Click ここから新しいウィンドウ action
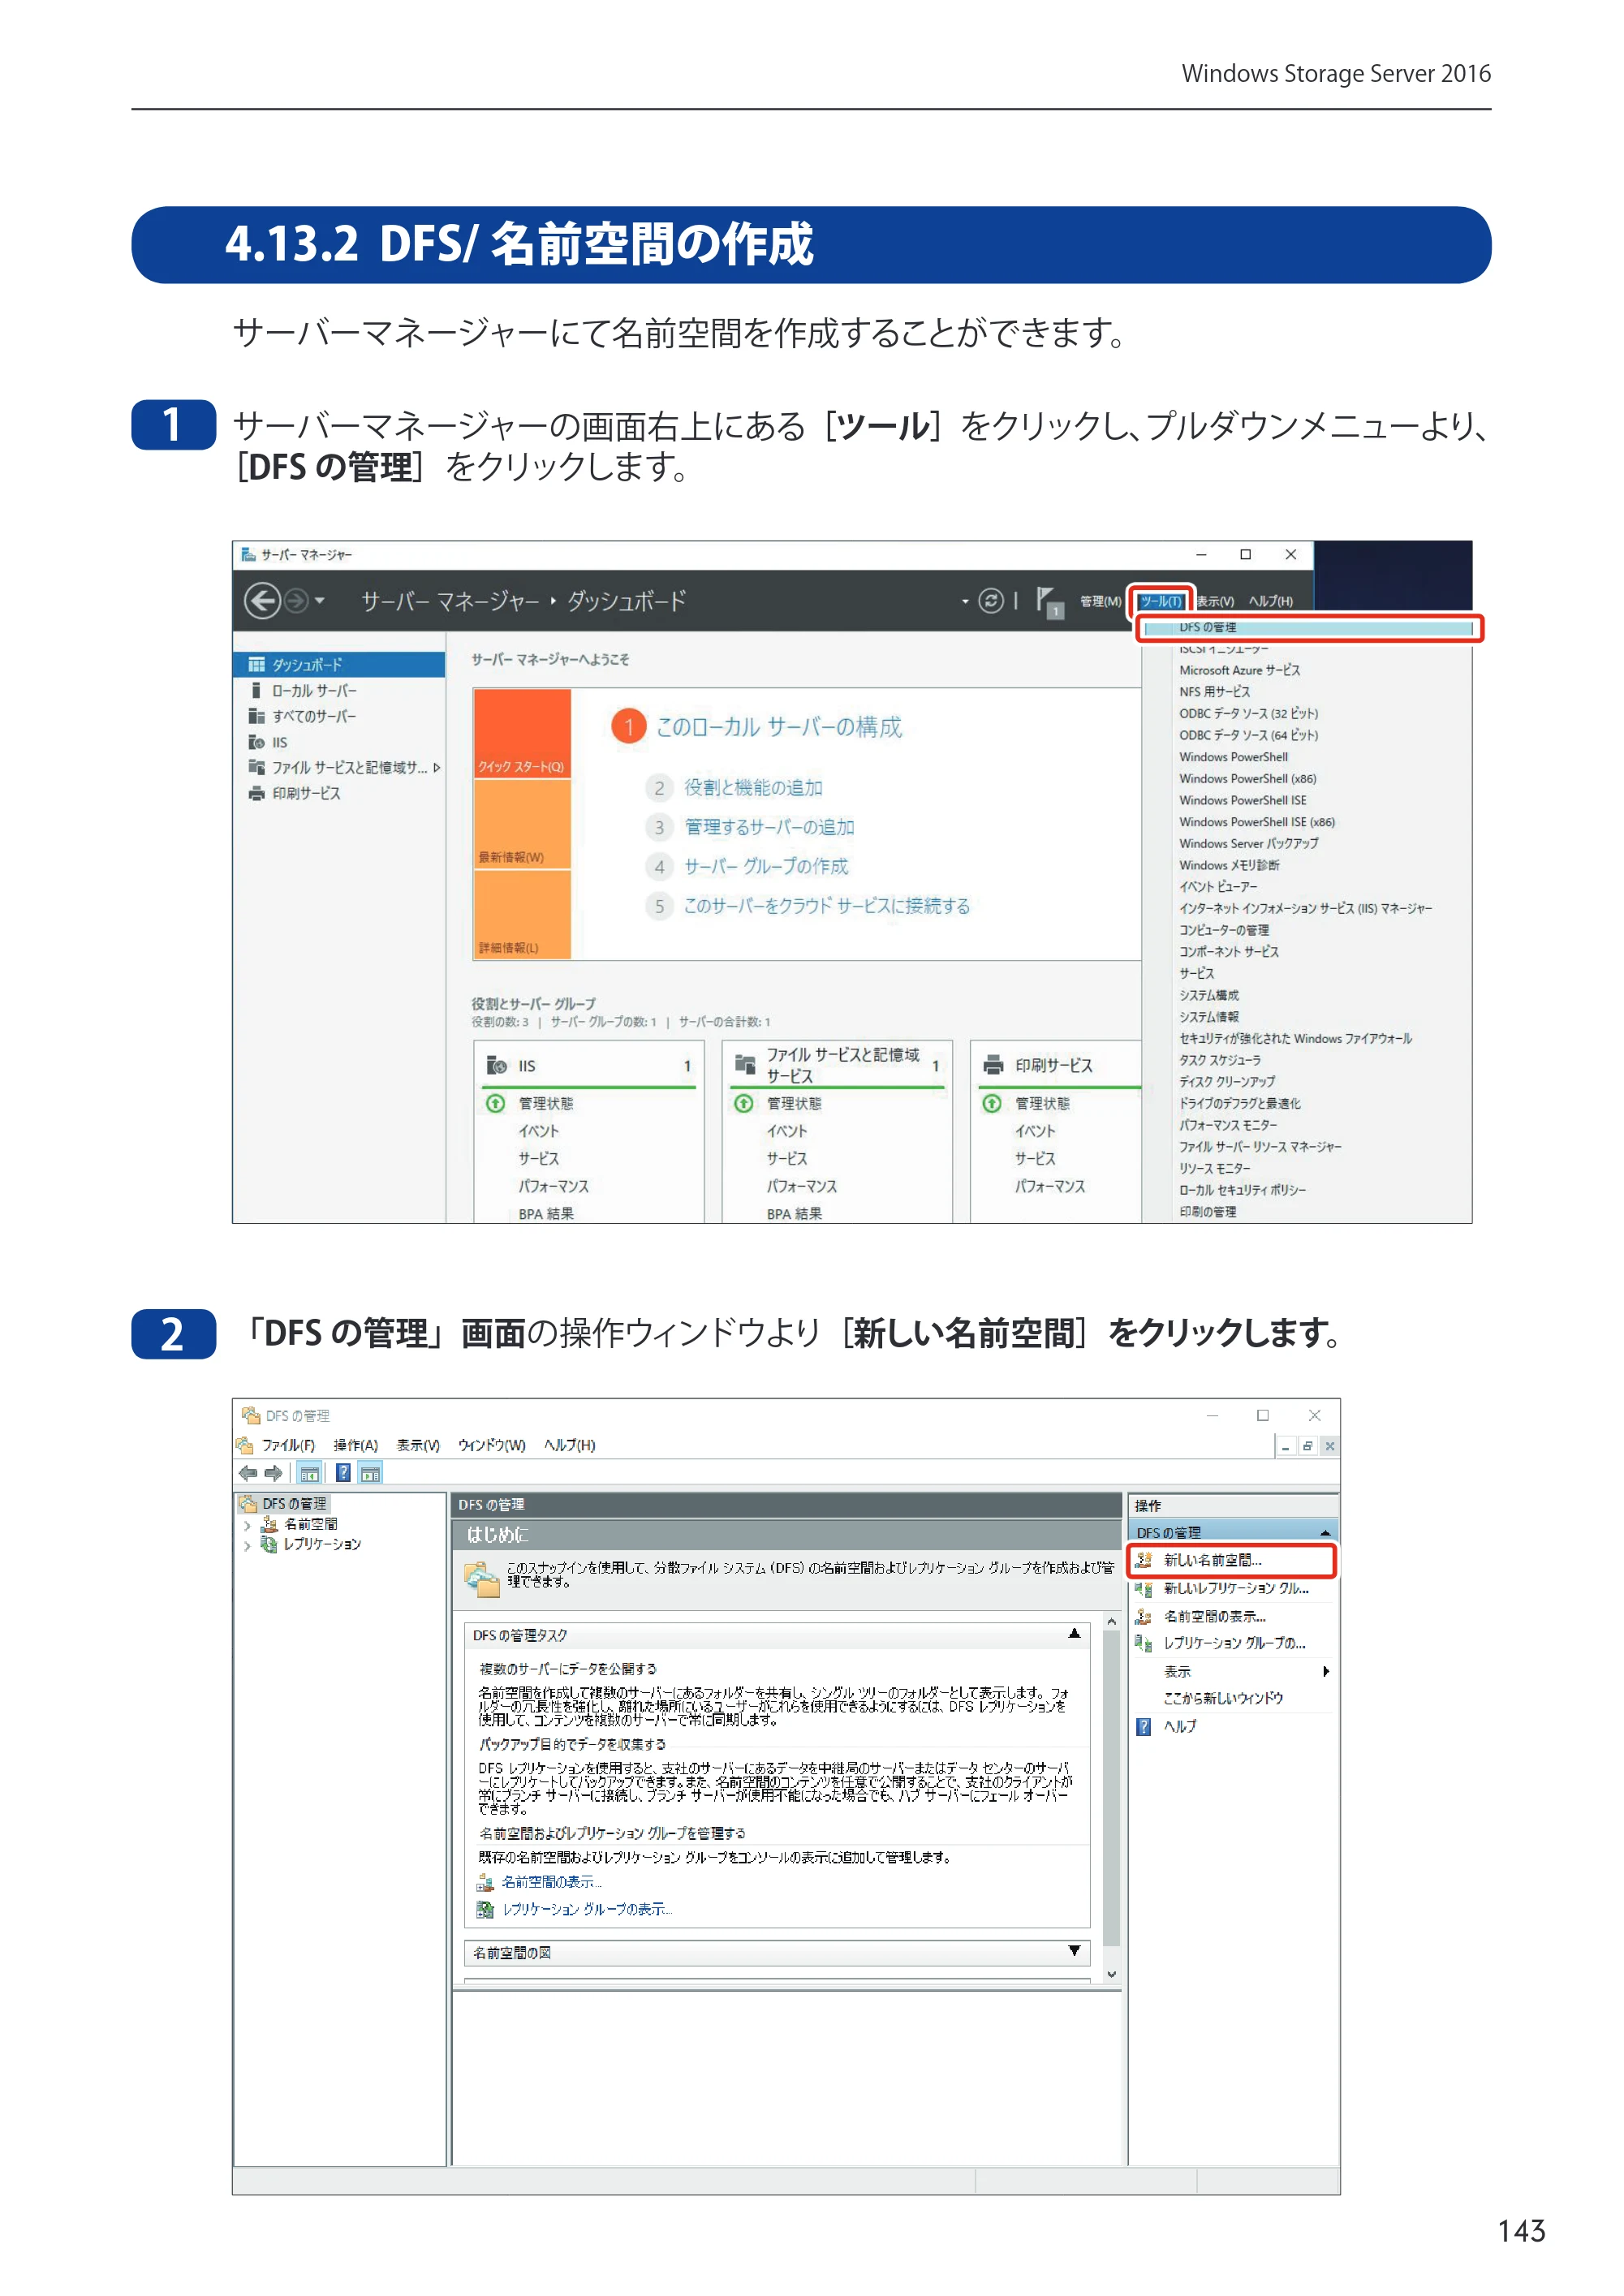1624x2296 pixels. 1222,1698
